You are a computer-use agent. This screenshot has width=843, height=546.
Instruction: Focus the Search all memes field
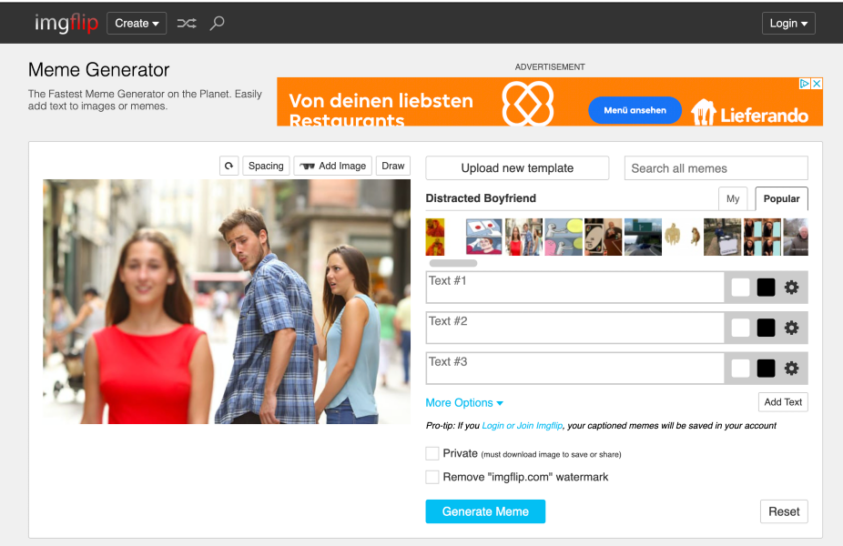[x=716, y=168]
